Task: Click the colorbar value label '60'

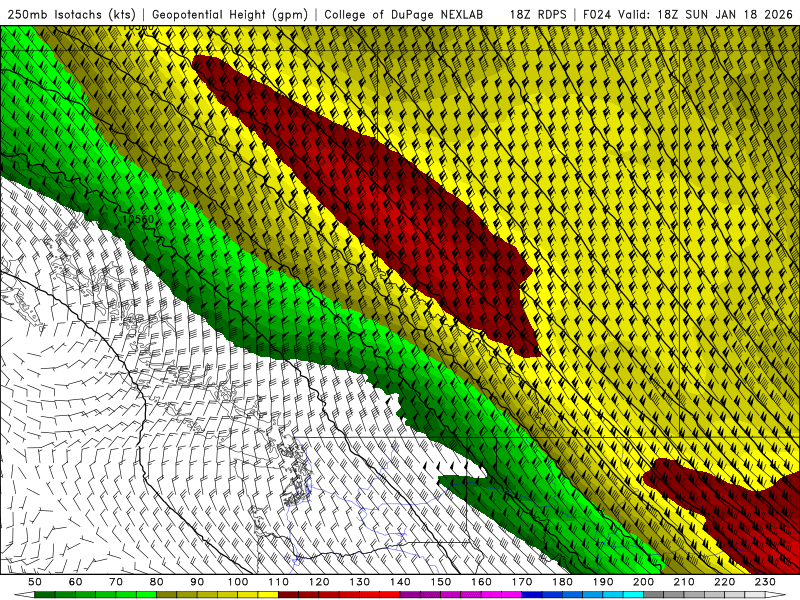Action: (x=76, y=582)
